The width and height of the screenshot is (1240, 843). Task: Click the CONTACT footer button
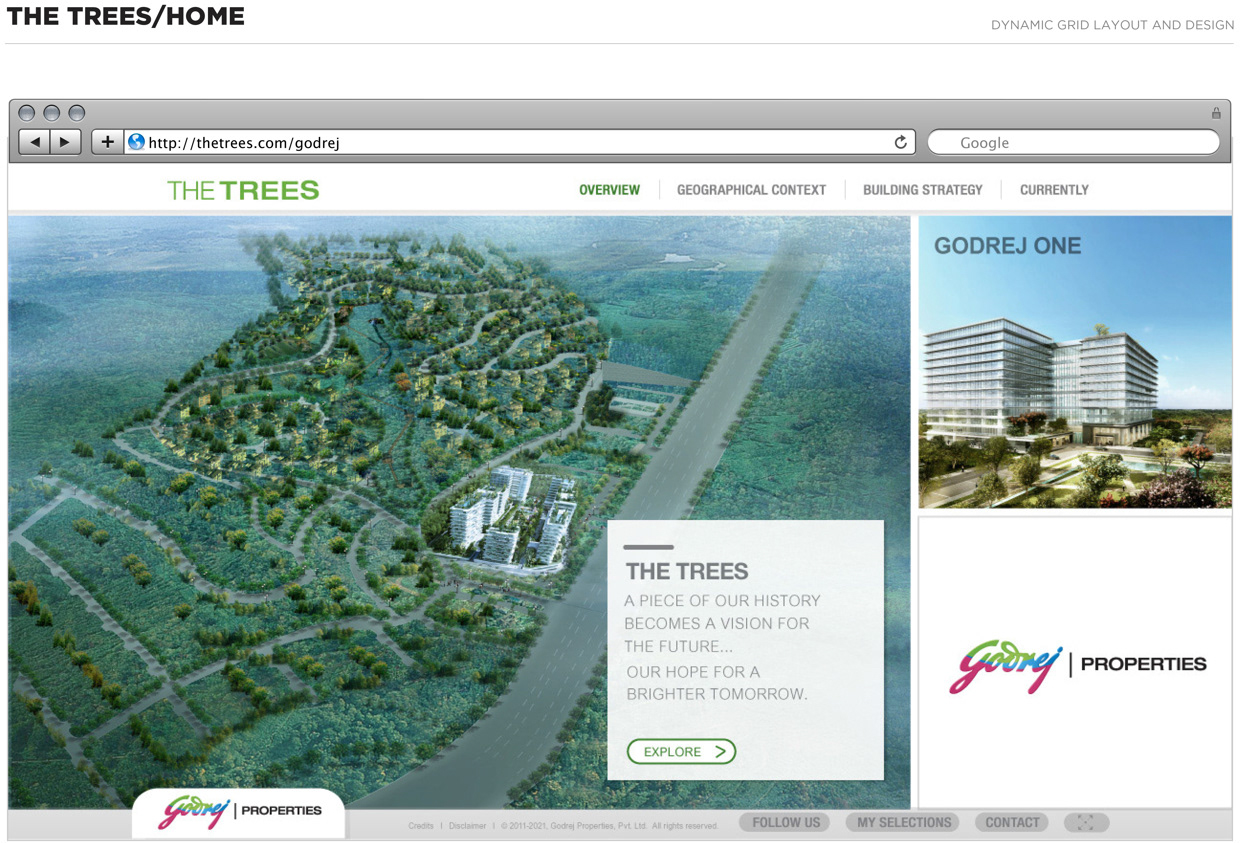point(1012,823)
